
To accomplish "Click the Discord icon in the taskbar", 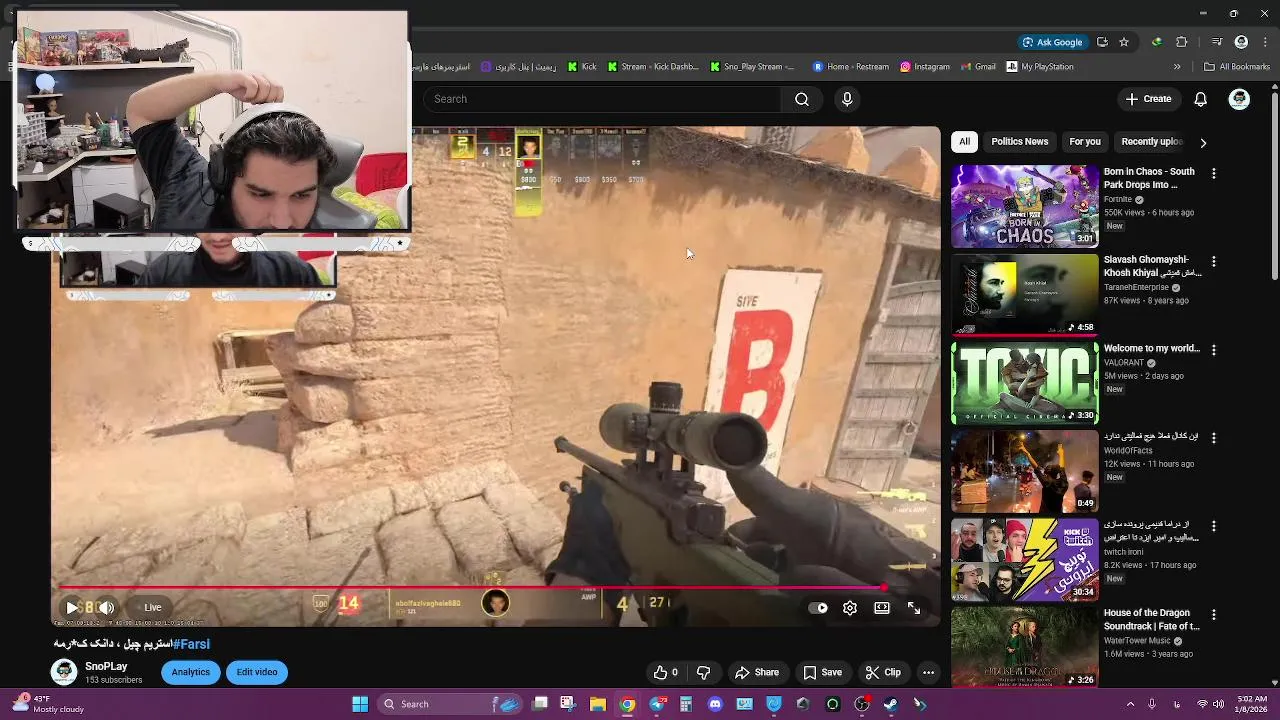I will point(715,704).
